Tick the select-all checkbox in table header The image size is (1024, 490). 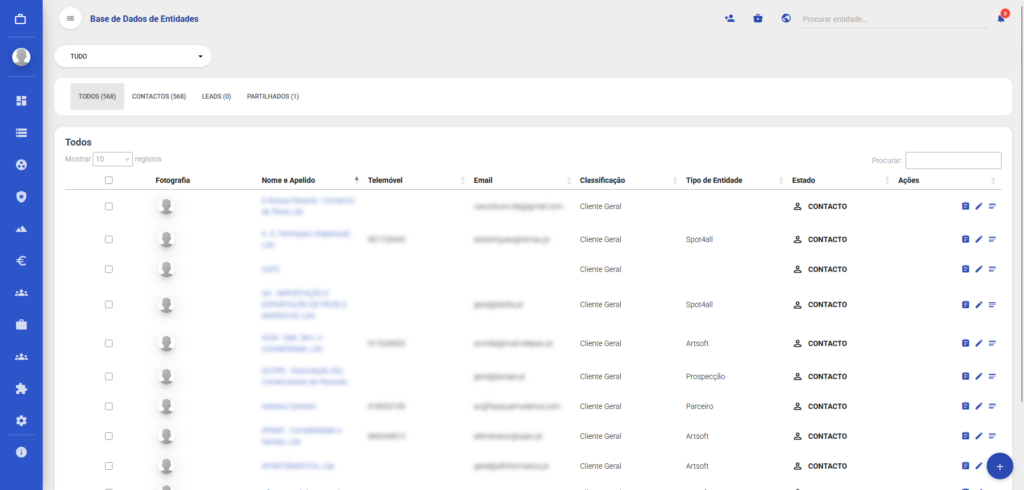pos(108,180)
